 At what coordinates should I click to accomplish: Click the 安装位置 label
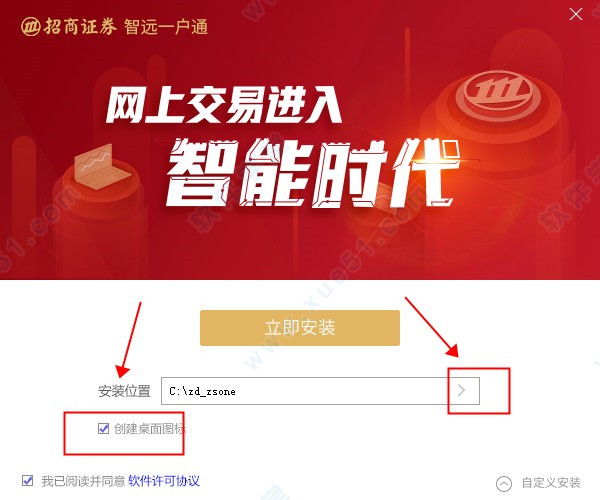(124, 391)
